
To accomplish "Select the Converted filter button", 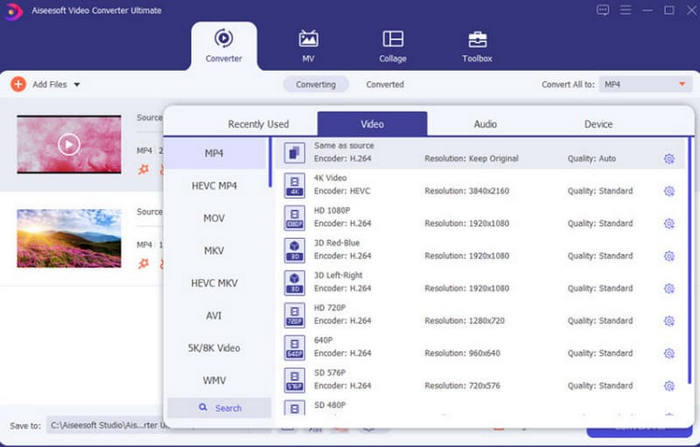I will point(385,84).
